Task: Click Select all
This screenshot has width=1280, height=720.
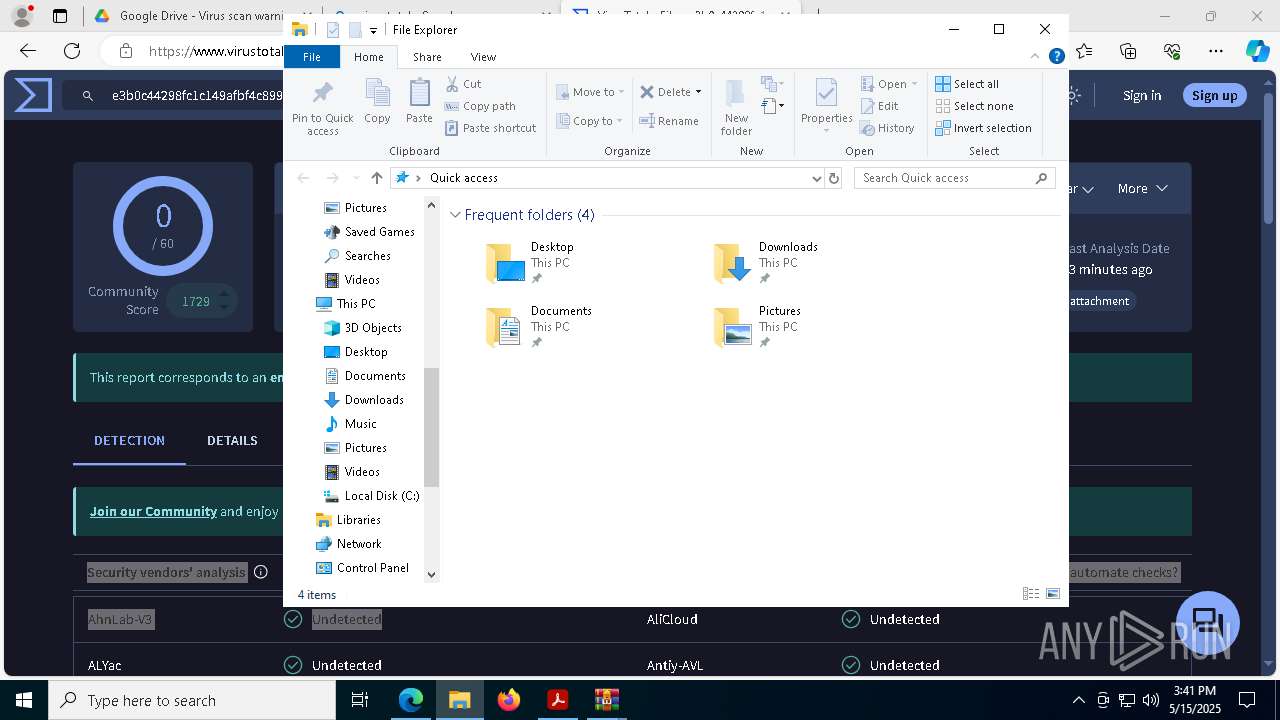Action: coord(967,84)
